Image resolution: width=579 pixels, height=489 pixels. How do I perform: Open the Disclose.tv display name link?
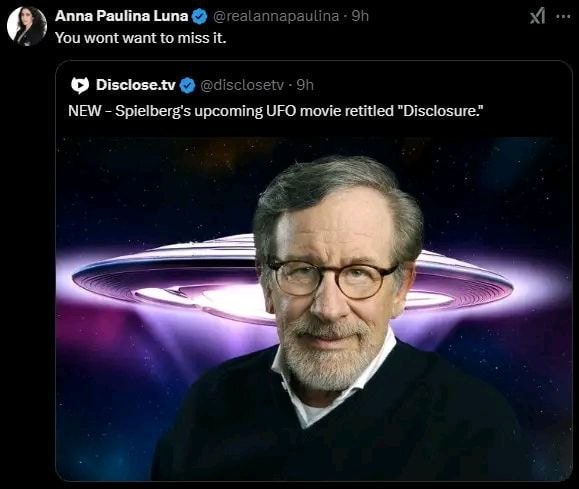(x=136, y=85)
